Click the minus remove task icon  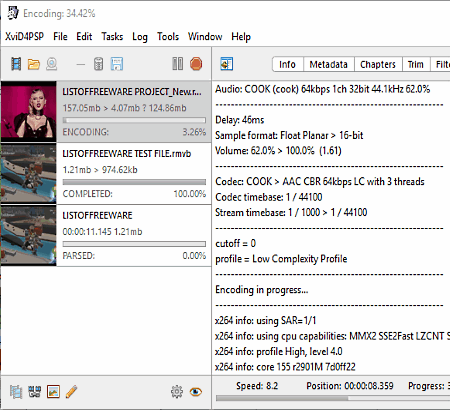(x=81, y=64)
